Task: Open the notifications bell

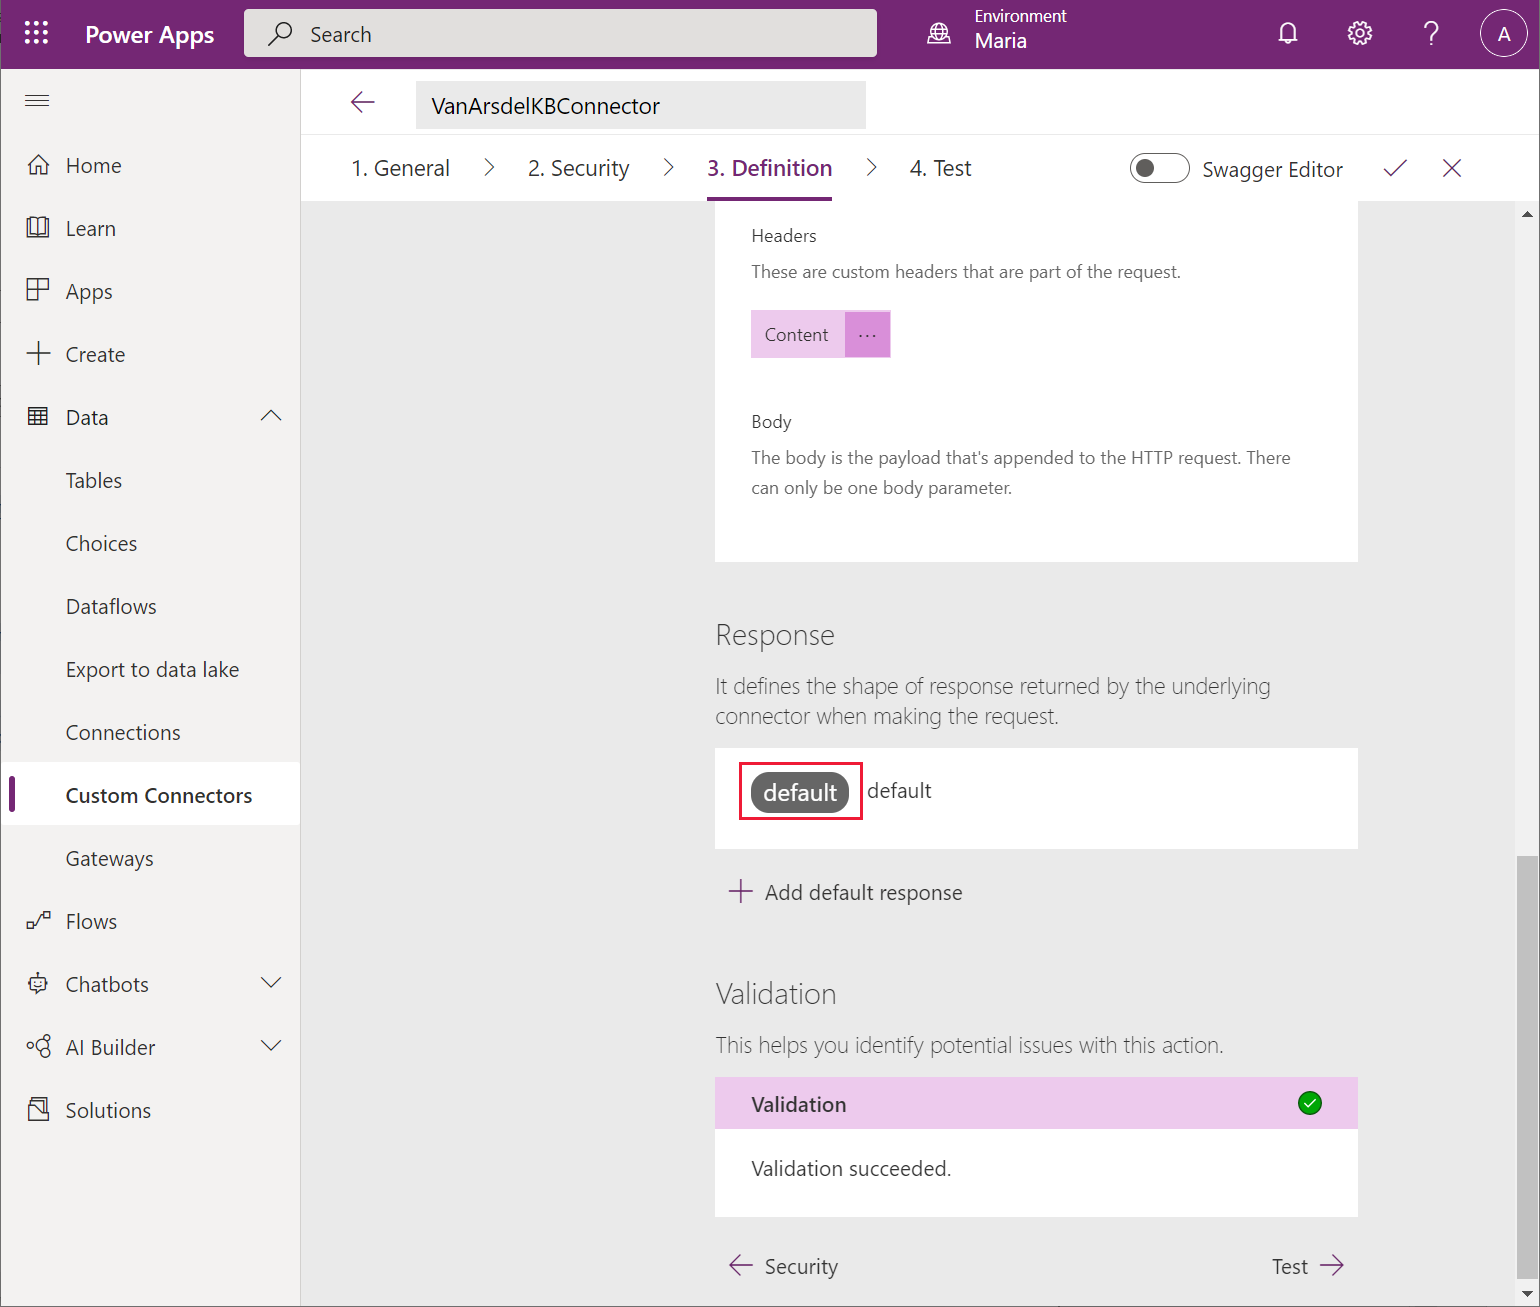Action: coord(1288,33)
